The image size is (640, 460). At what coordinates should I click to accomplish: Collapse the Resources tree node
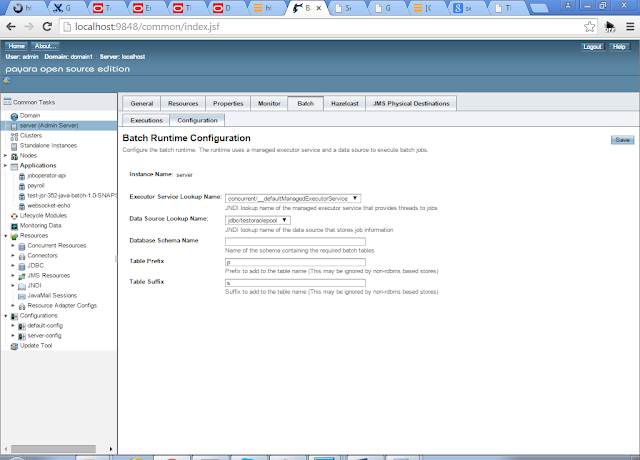(x=6, y=236)
